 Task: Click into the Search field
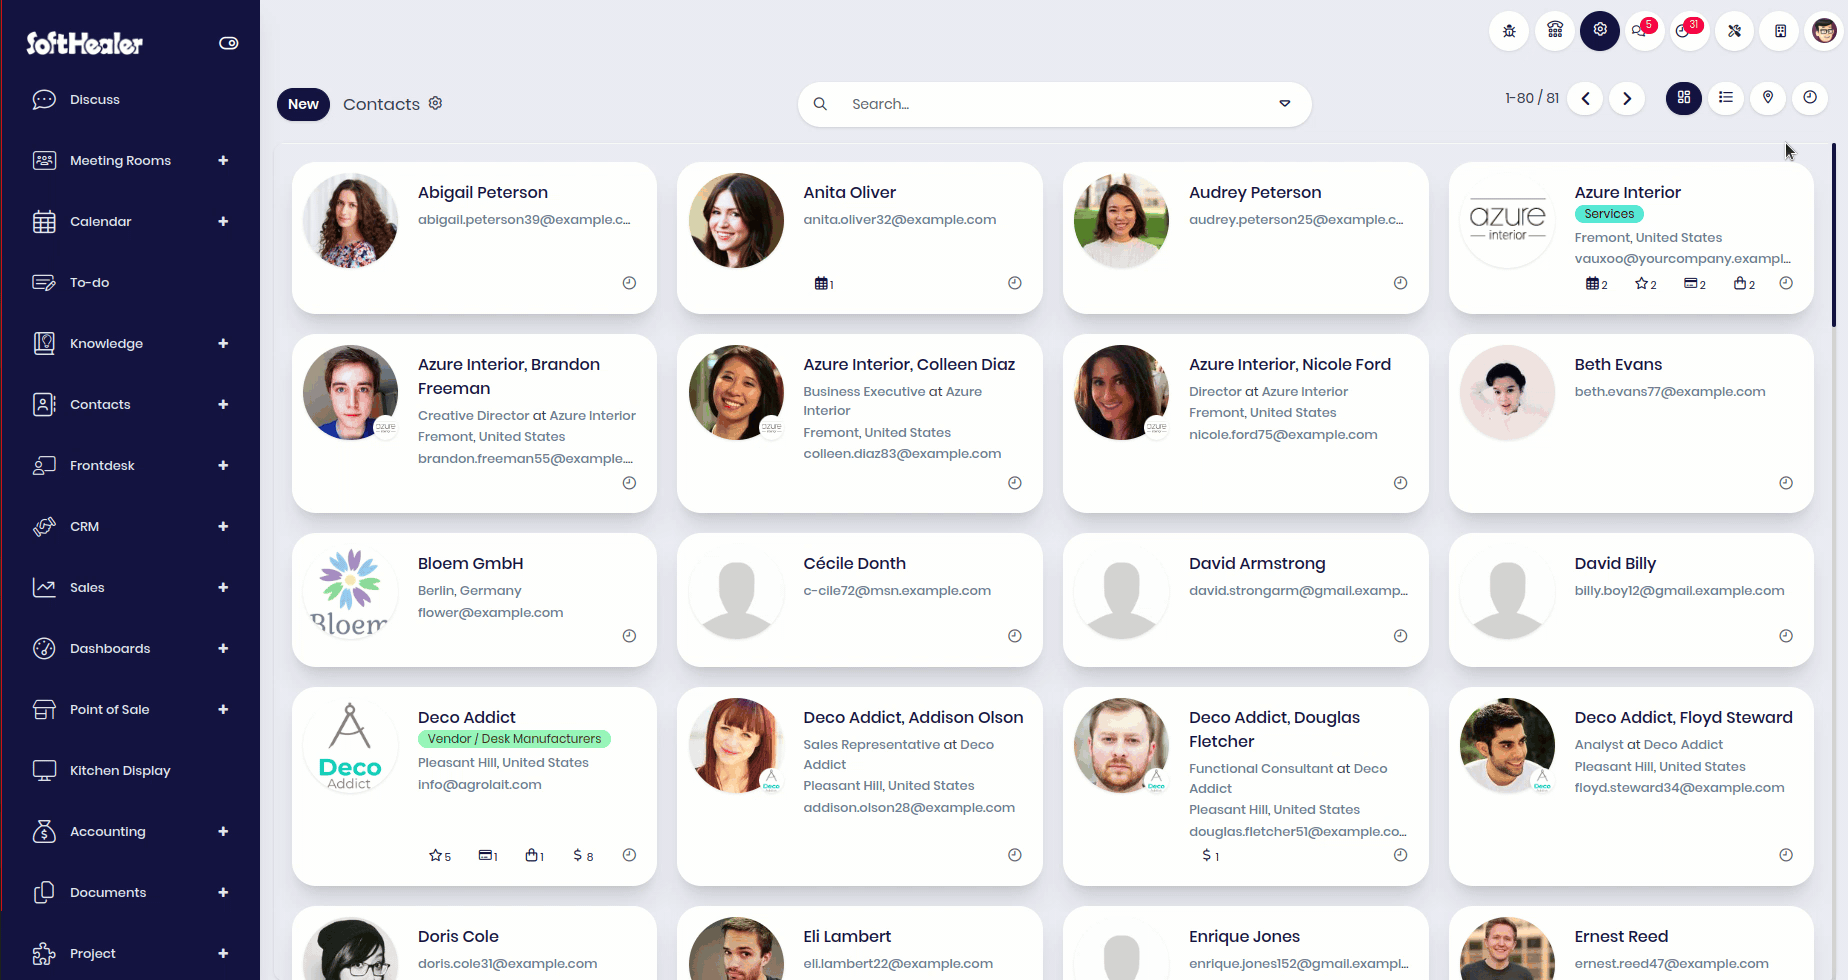[x=1050, y=104]
